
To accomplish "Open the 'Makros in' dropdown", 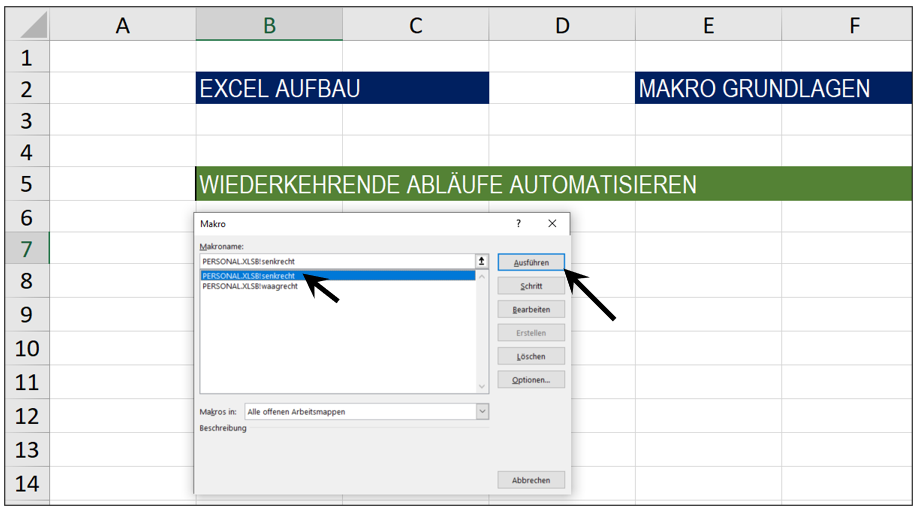I will [482, 411].
